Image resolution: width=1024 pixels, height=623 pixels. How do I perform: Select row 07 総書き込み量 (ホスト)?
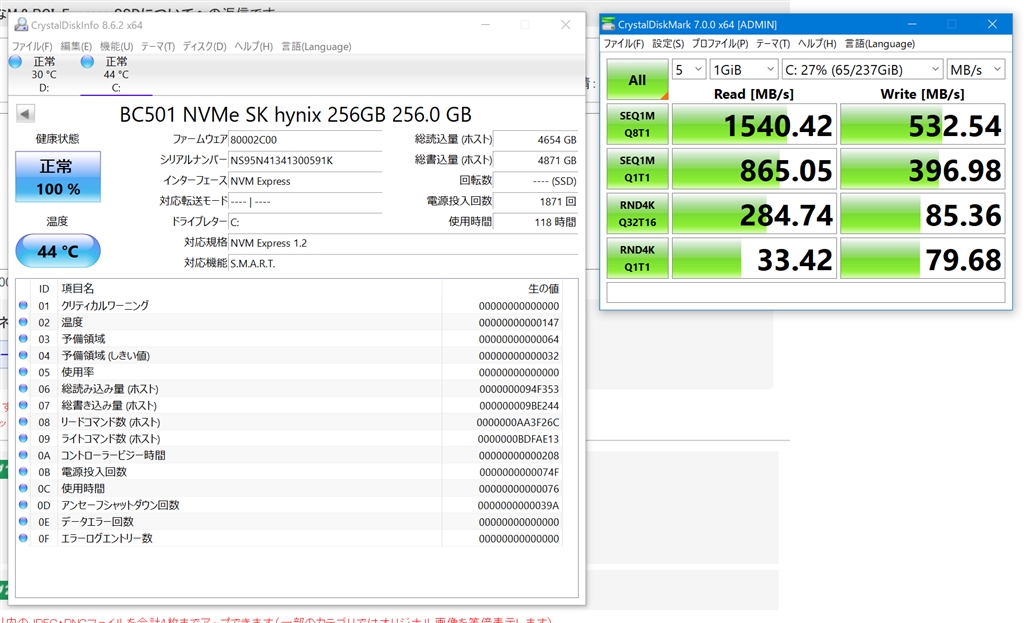click(289, 406)
